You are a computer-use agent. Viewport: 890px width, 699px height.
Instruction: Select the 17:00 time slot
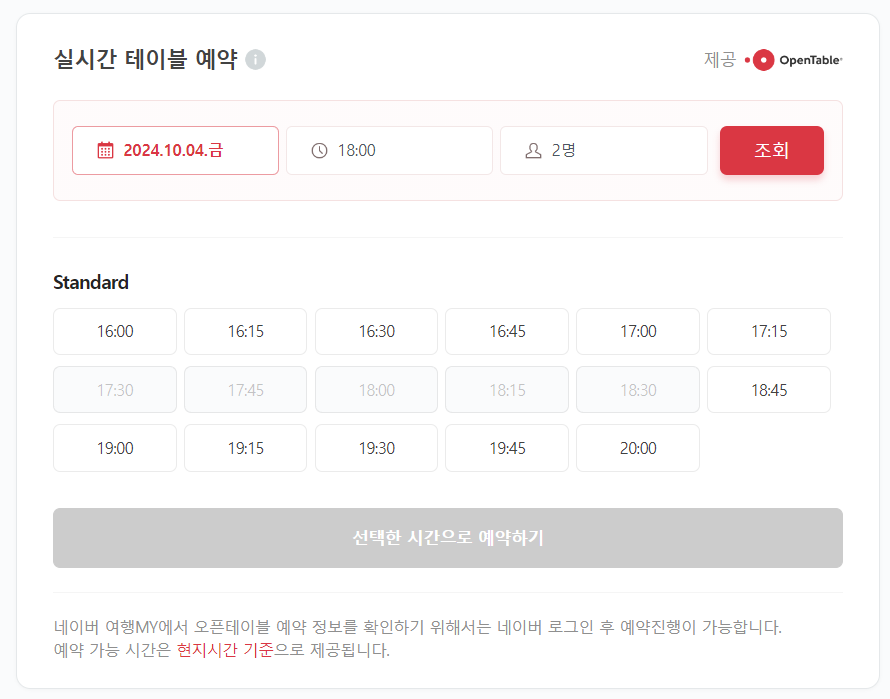click(638, 332)
